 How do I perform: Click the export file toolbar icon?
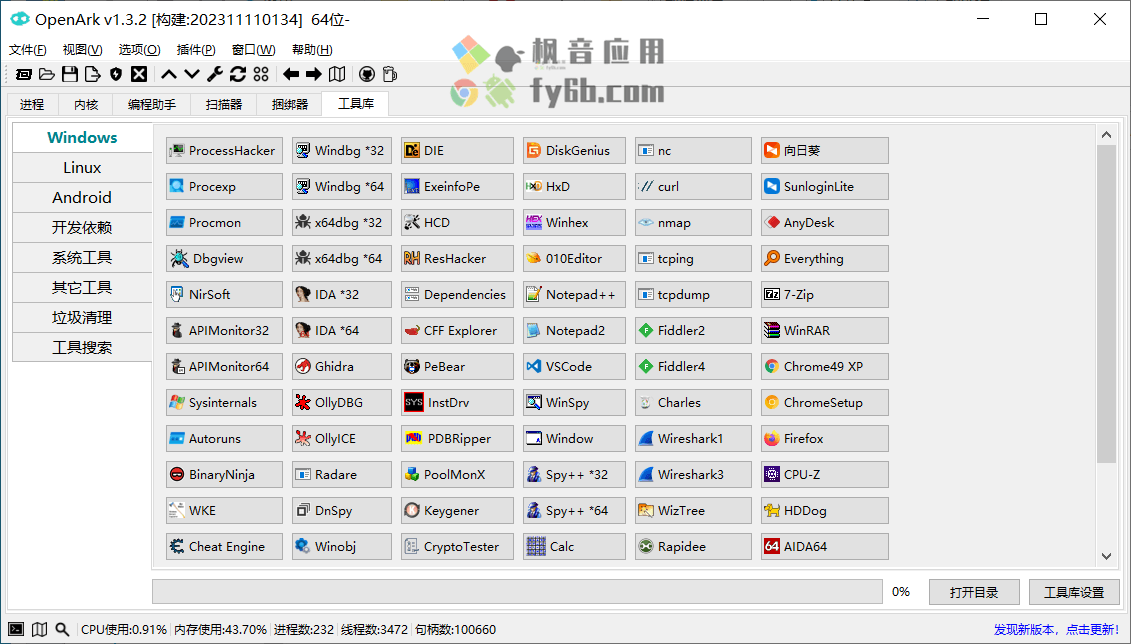tap(93, 74)
